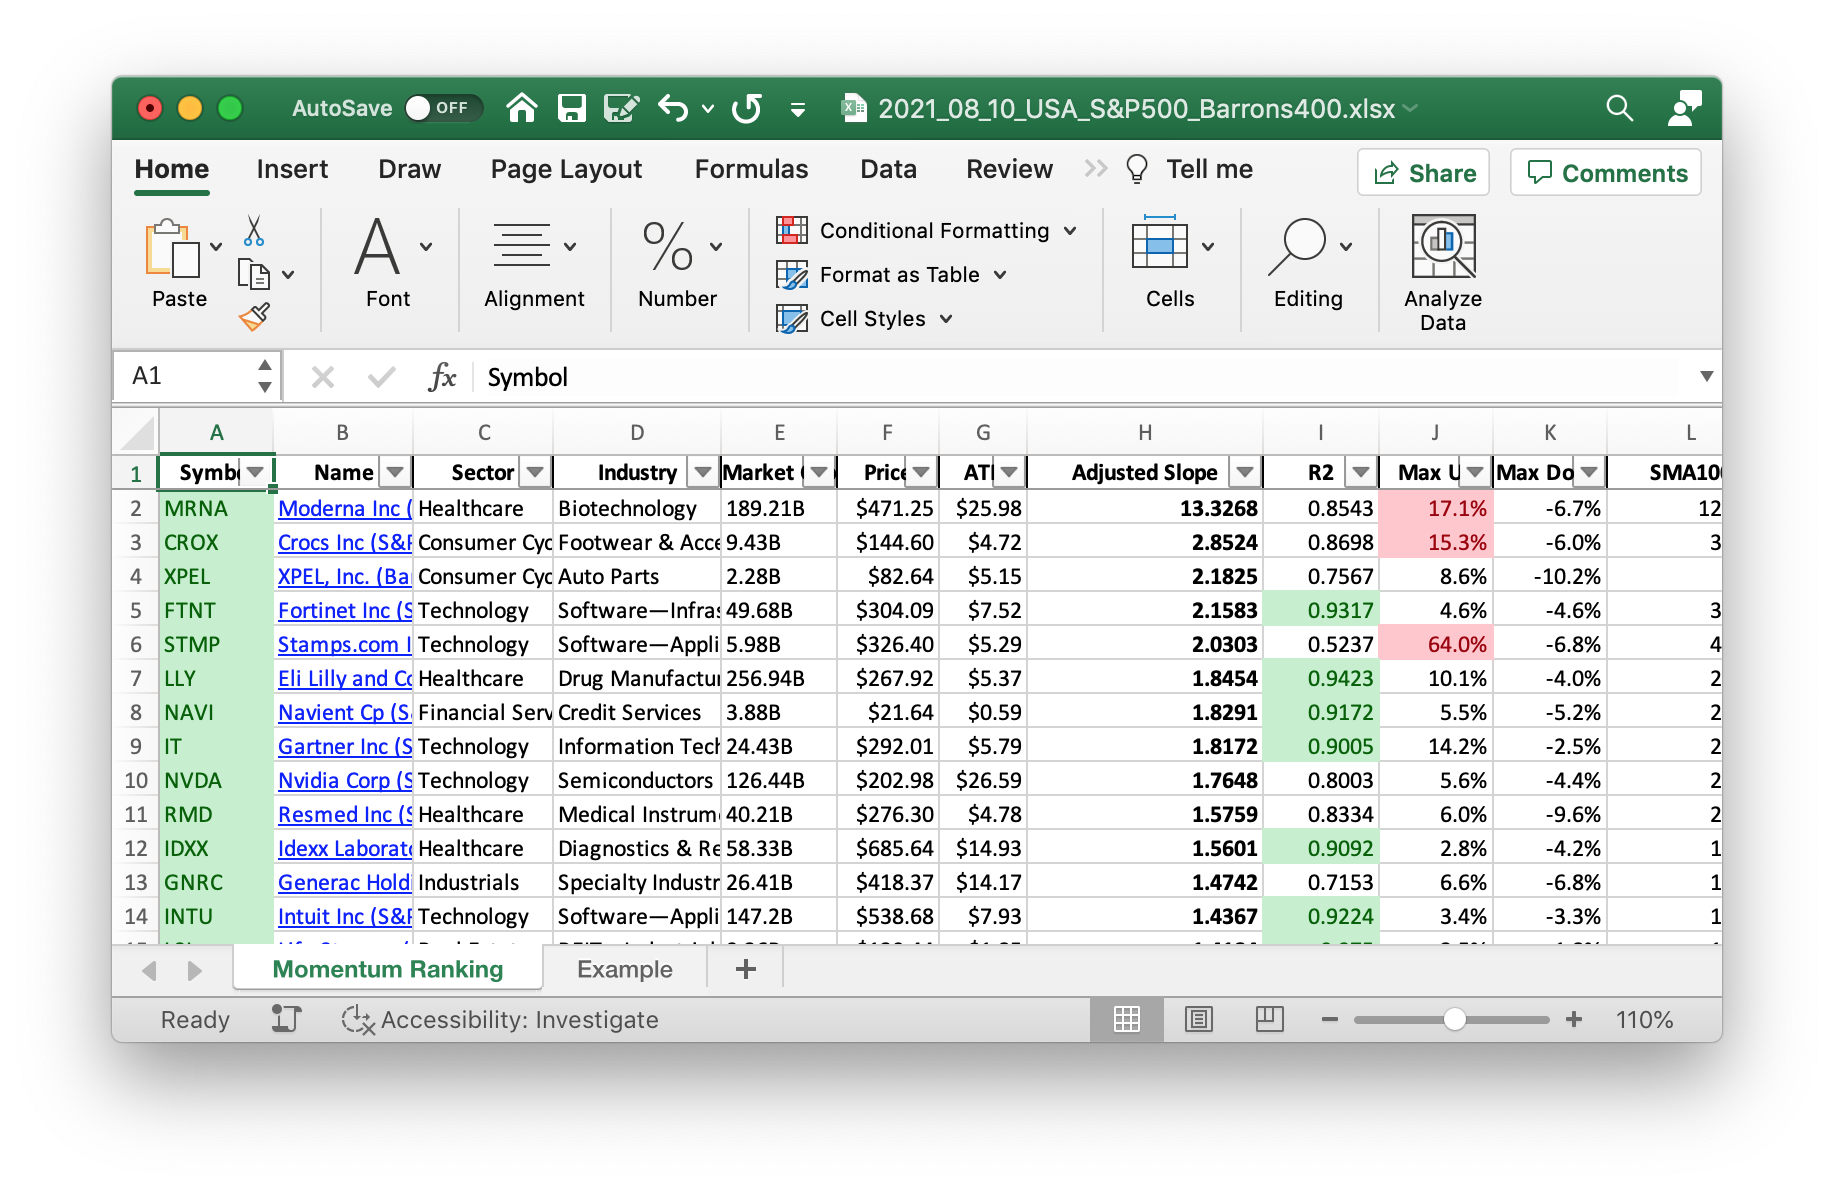Click the Home icon in title bar

(521, 108)
